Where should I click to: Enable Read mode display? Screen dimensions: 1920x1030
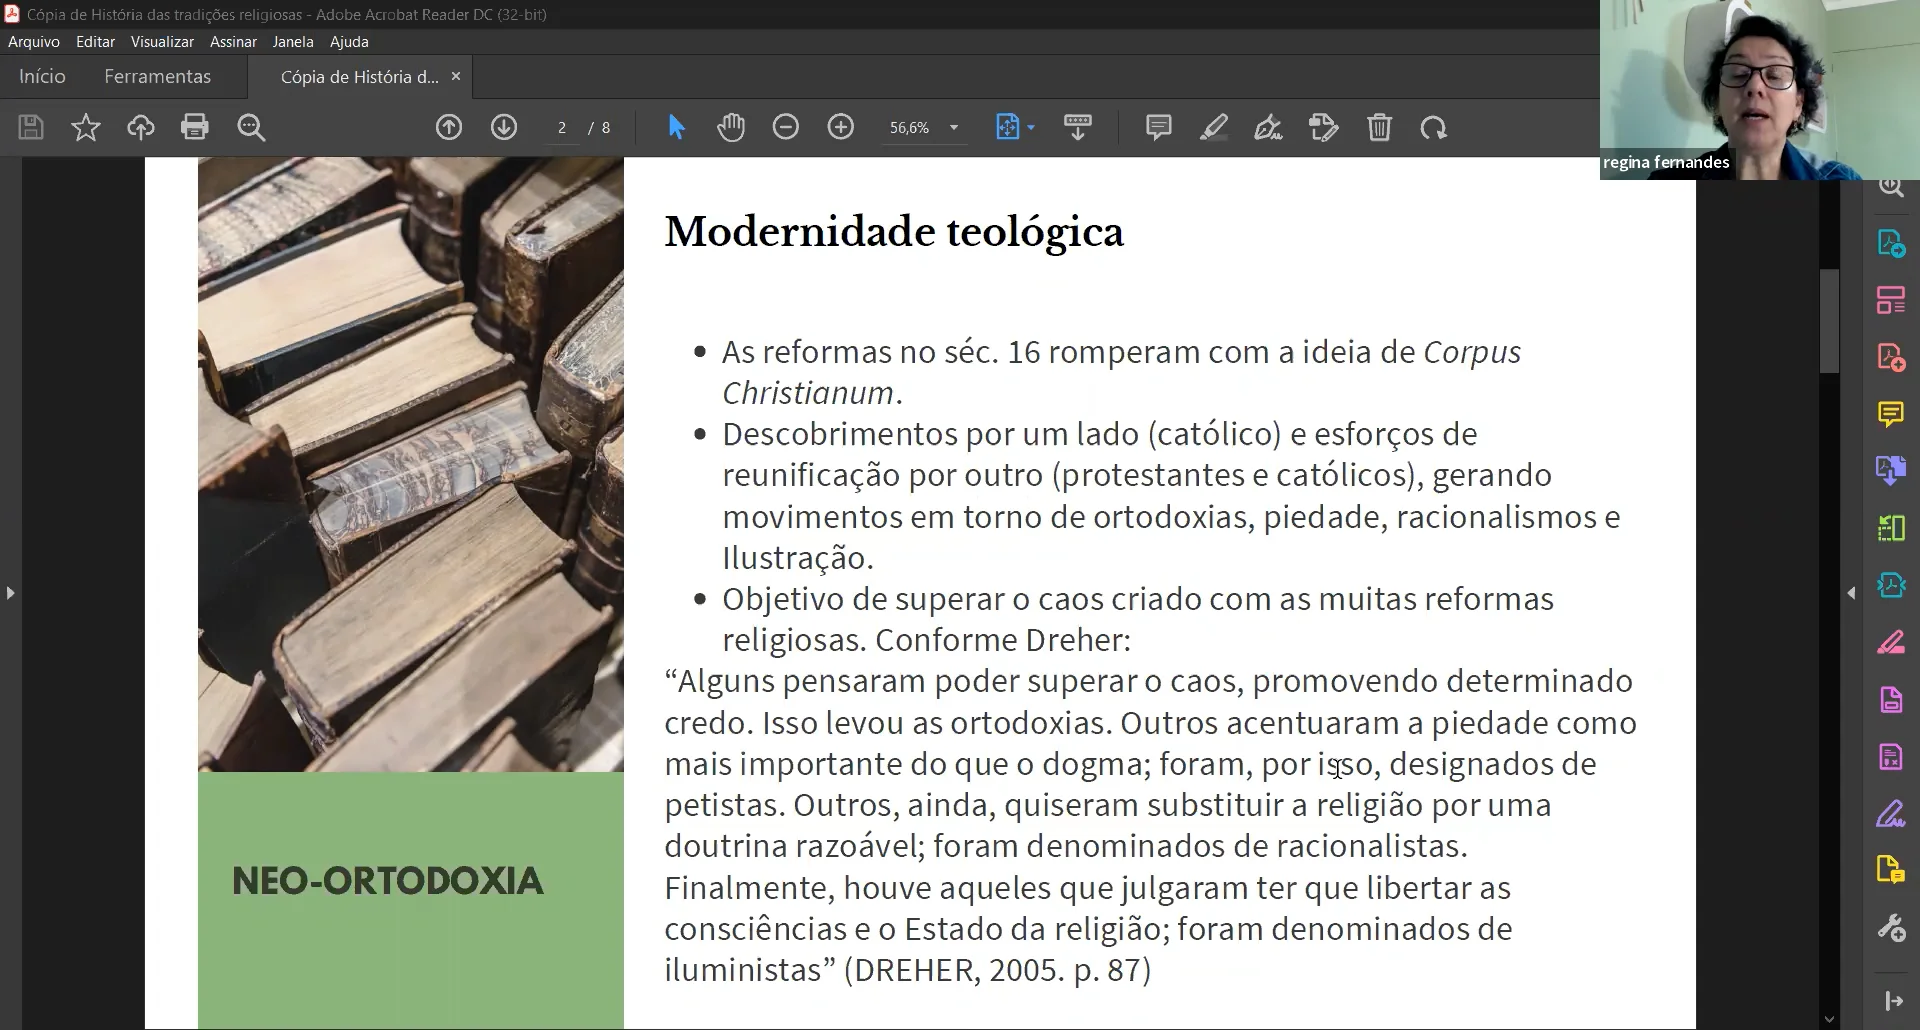(1078, 127)
